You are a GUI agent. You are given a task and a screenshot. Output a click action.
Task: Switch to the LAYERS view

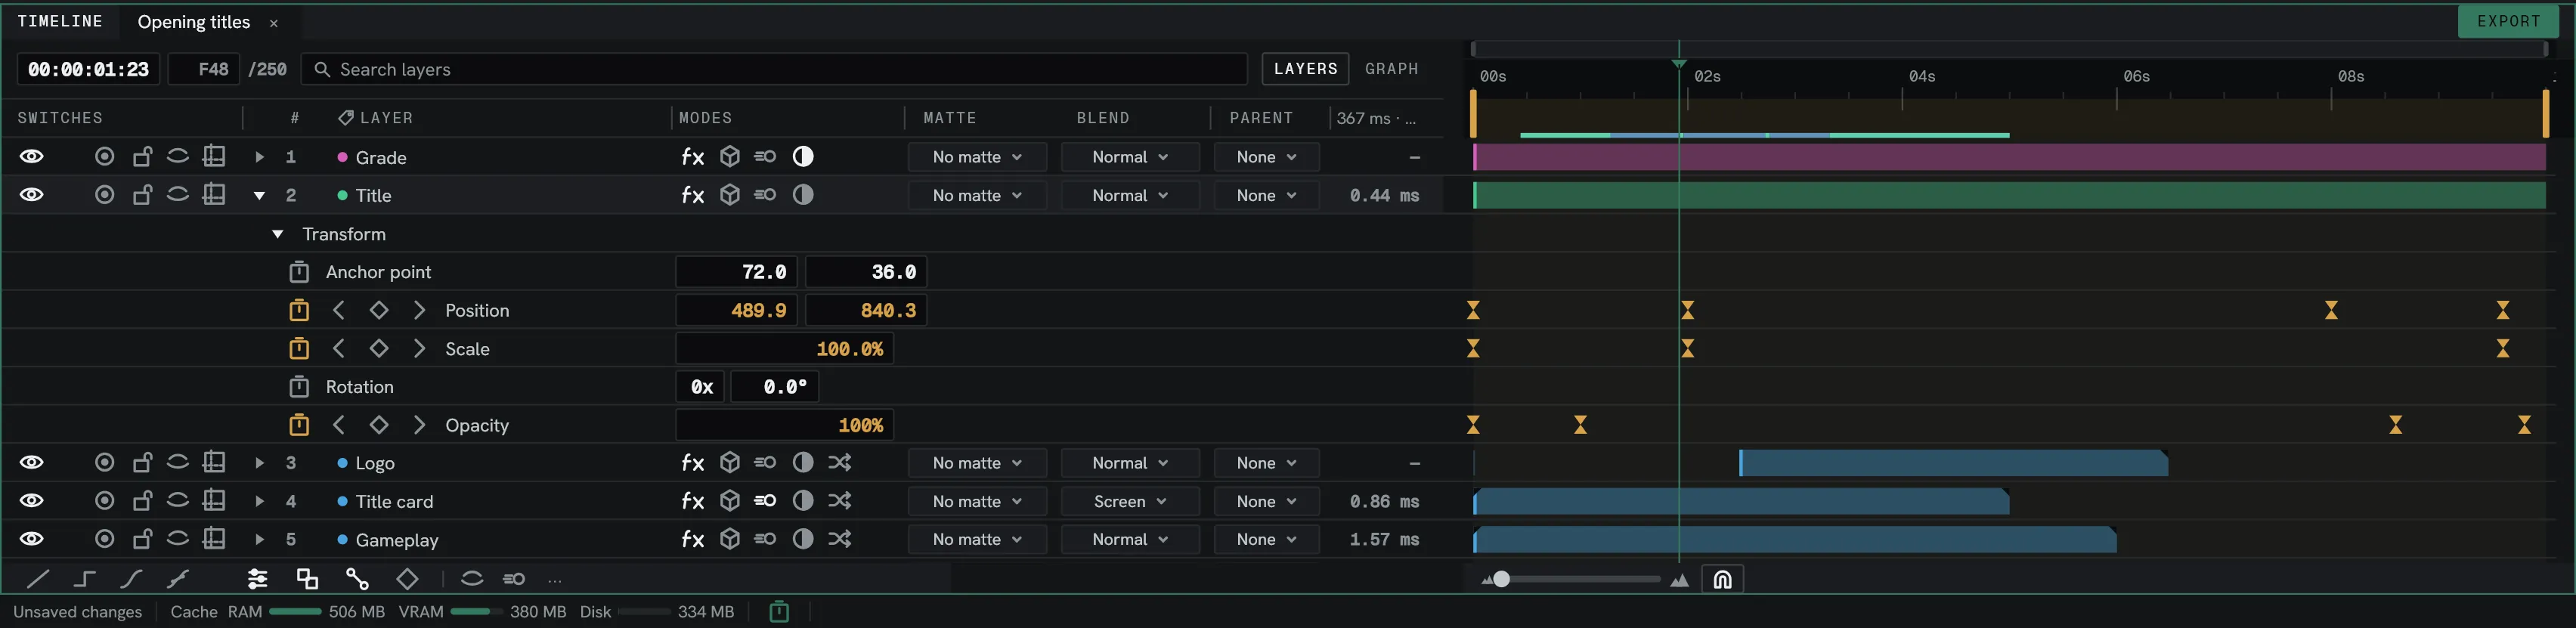pos(1305,69)
